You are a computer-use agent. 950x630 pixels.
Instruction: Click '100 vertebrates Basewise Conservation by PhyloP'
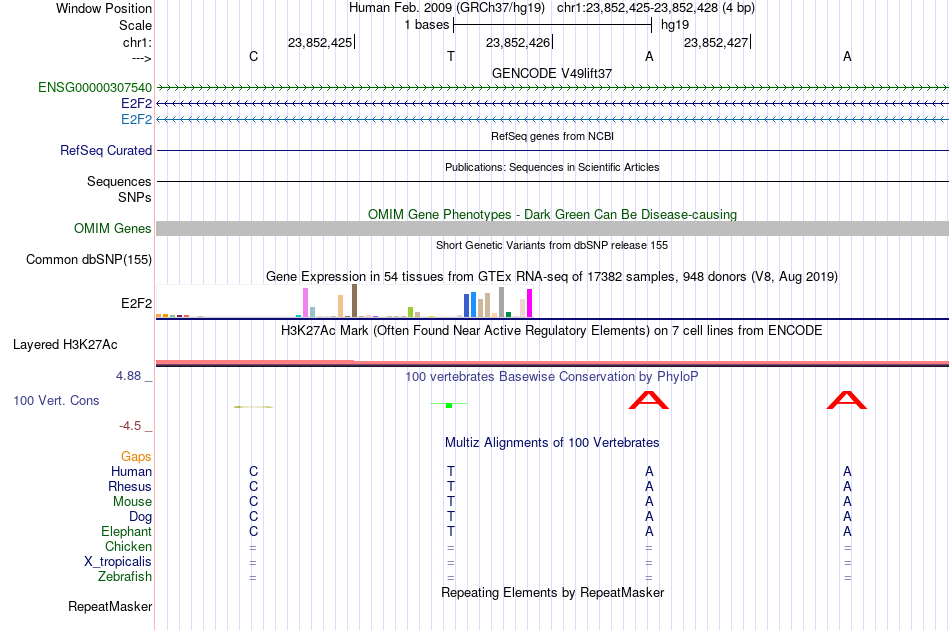click(x=552, y=377)
